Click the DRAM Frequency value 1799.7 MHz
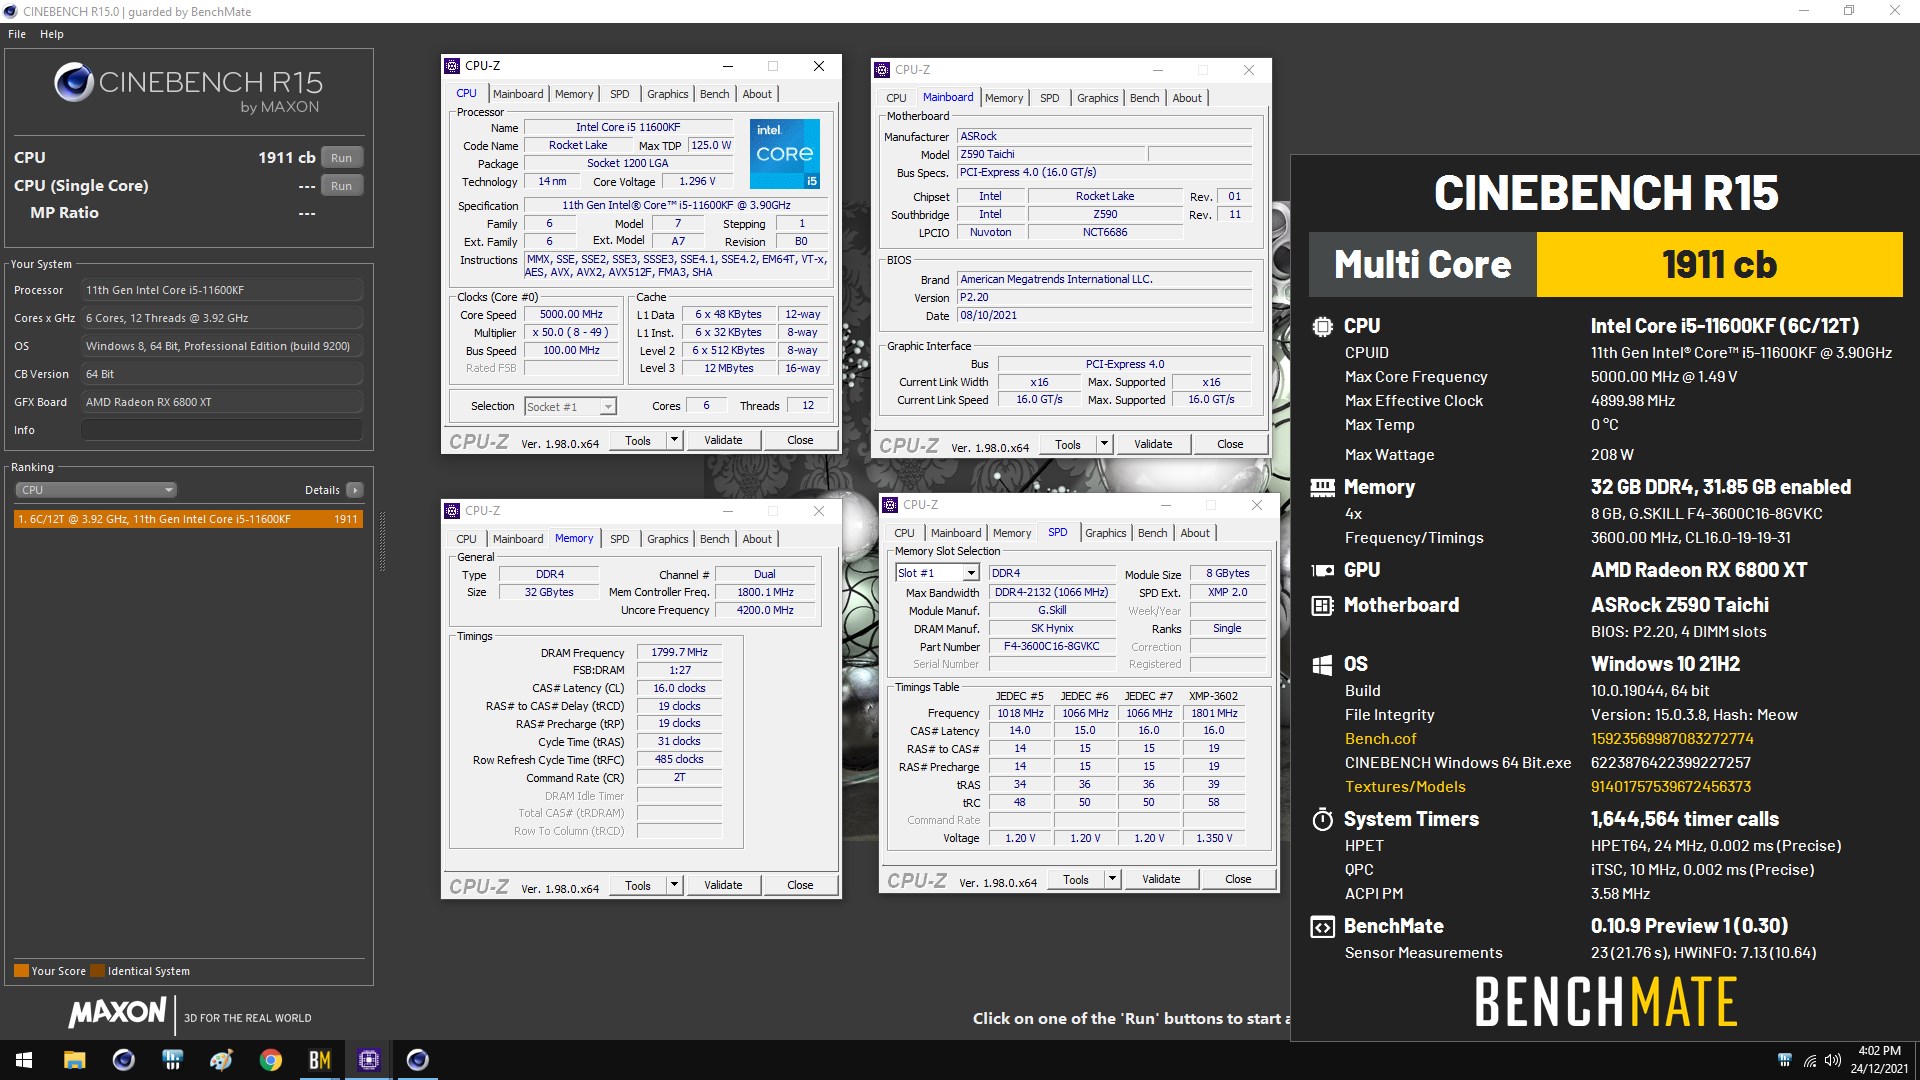 (x=679, y=652)
